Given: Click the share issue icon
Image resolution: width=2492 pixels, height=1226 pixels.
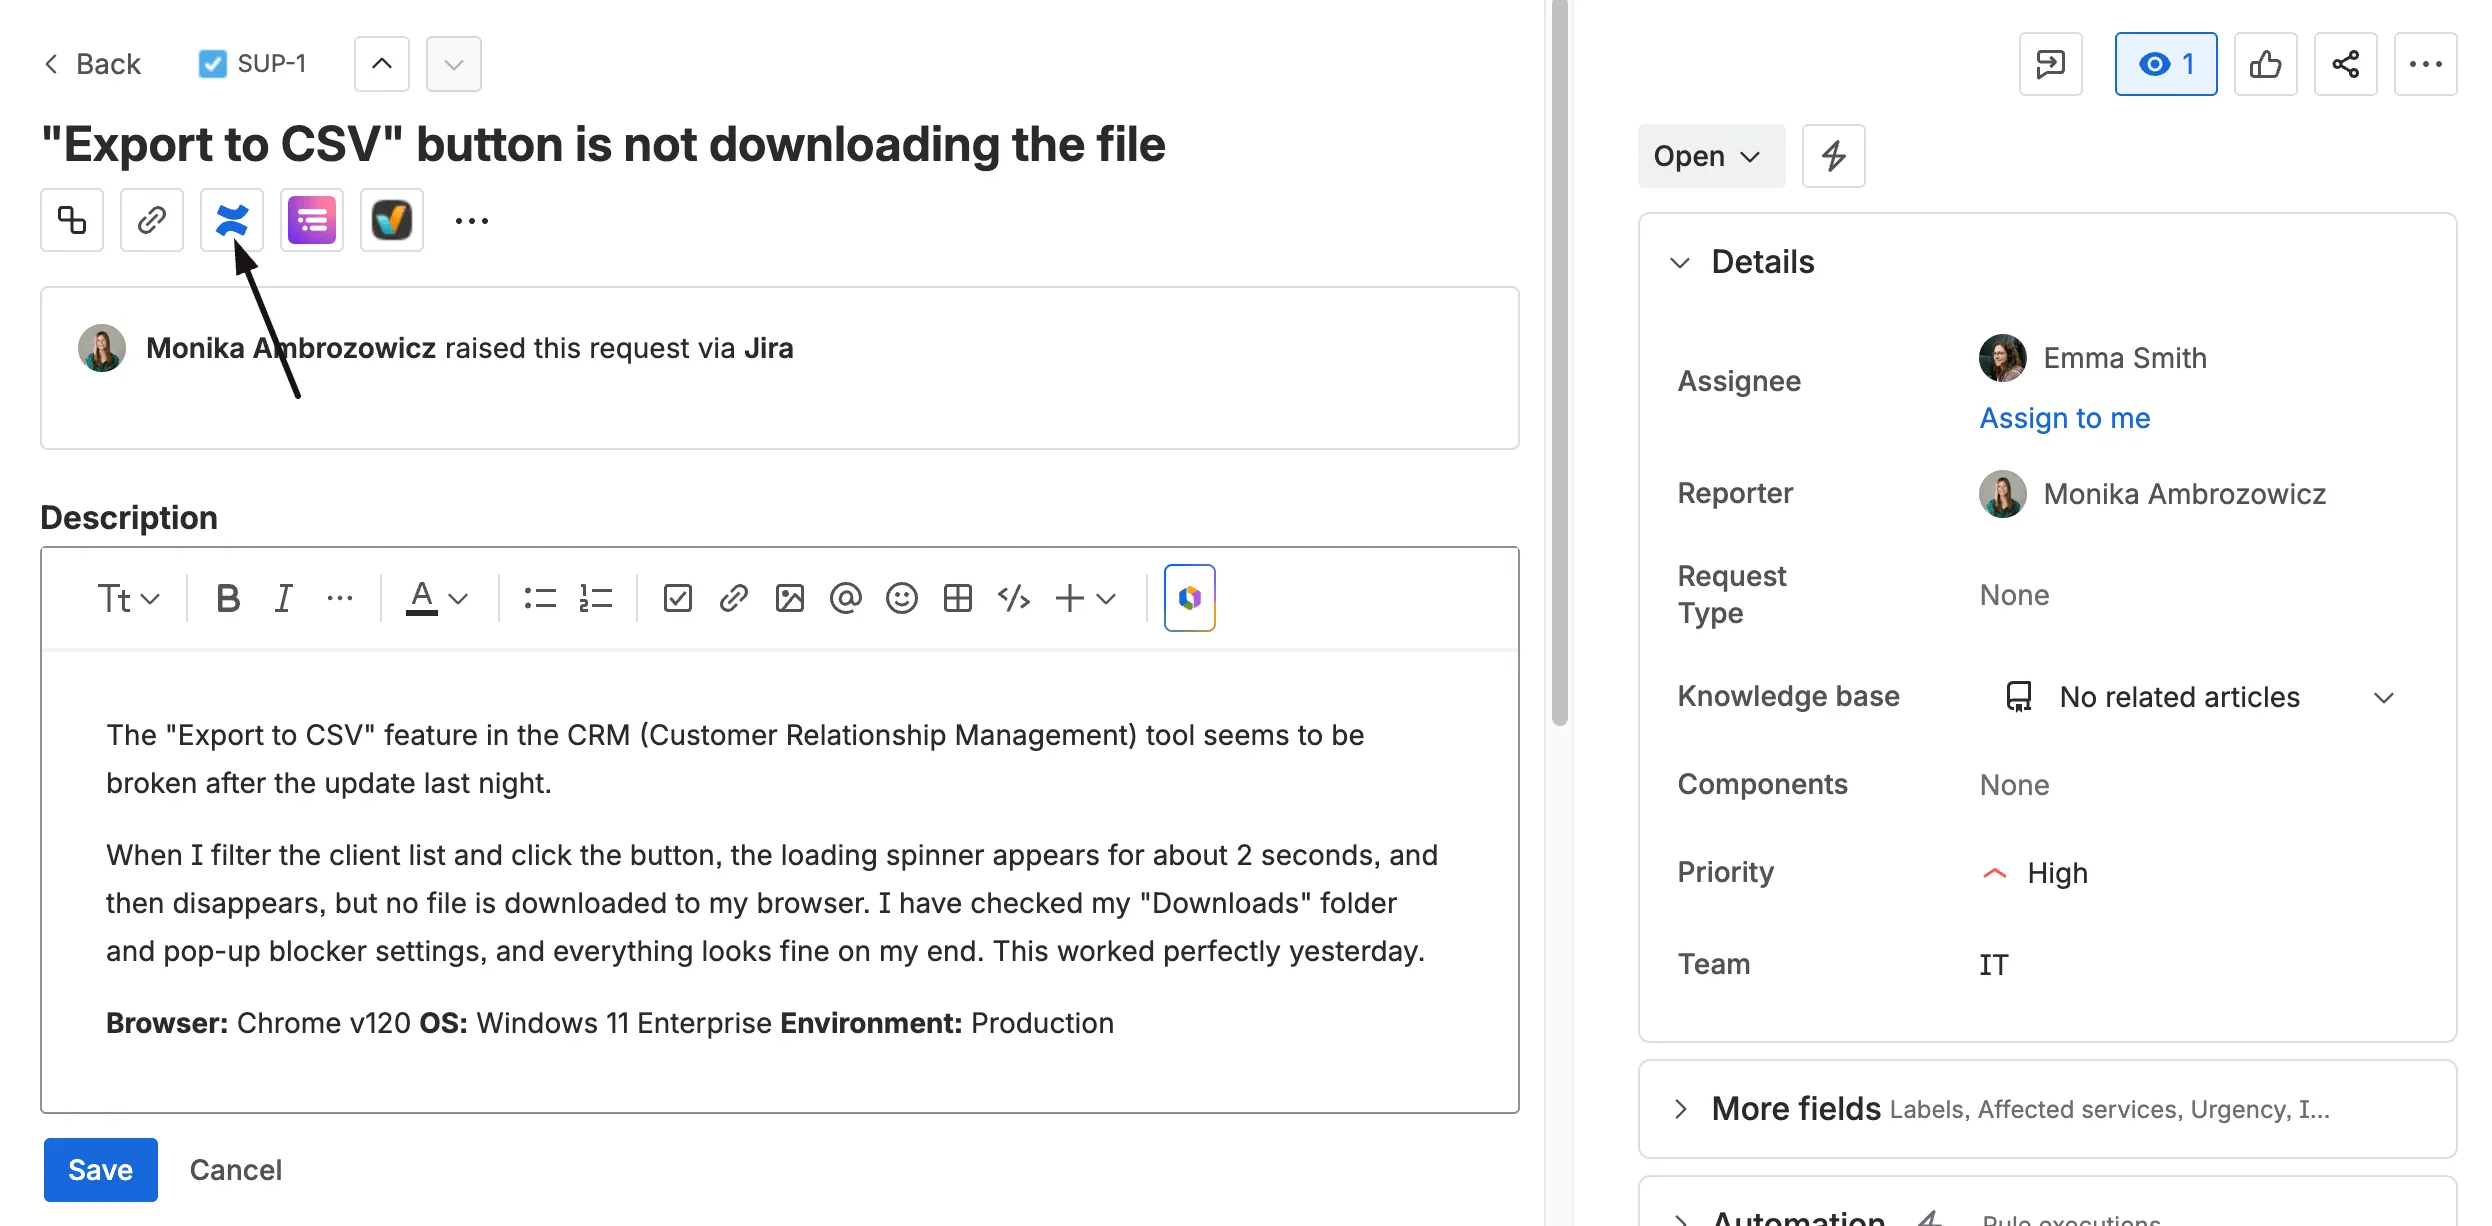Looking at the screenshot, I should click(2346, 64).
